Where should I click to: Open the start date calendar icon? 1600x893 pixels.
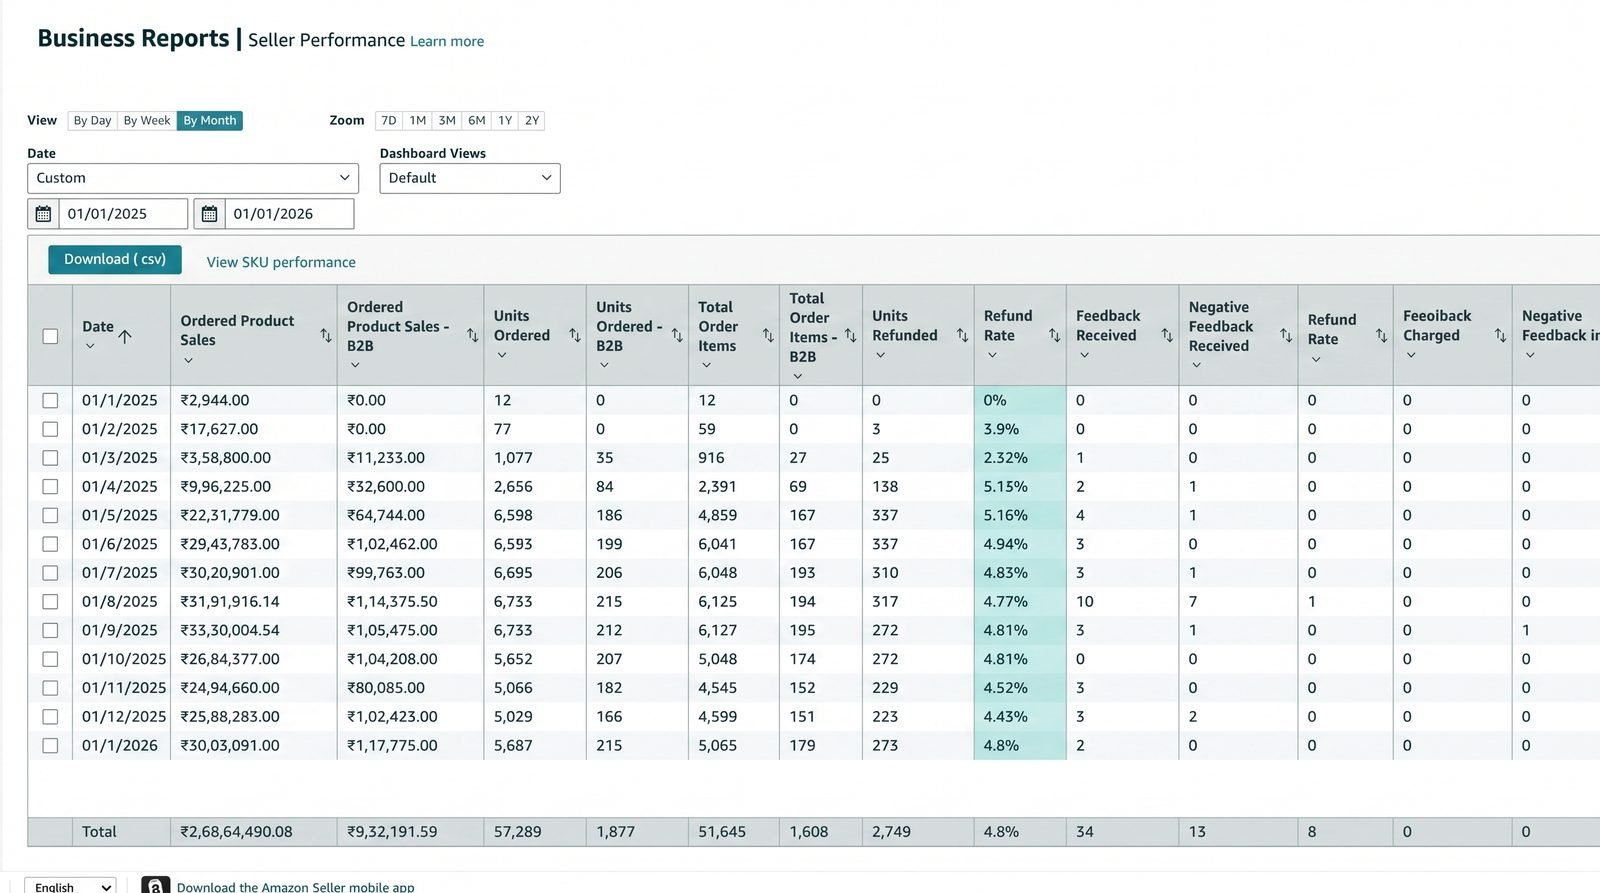pyautogui.click(x=43, y=214)
